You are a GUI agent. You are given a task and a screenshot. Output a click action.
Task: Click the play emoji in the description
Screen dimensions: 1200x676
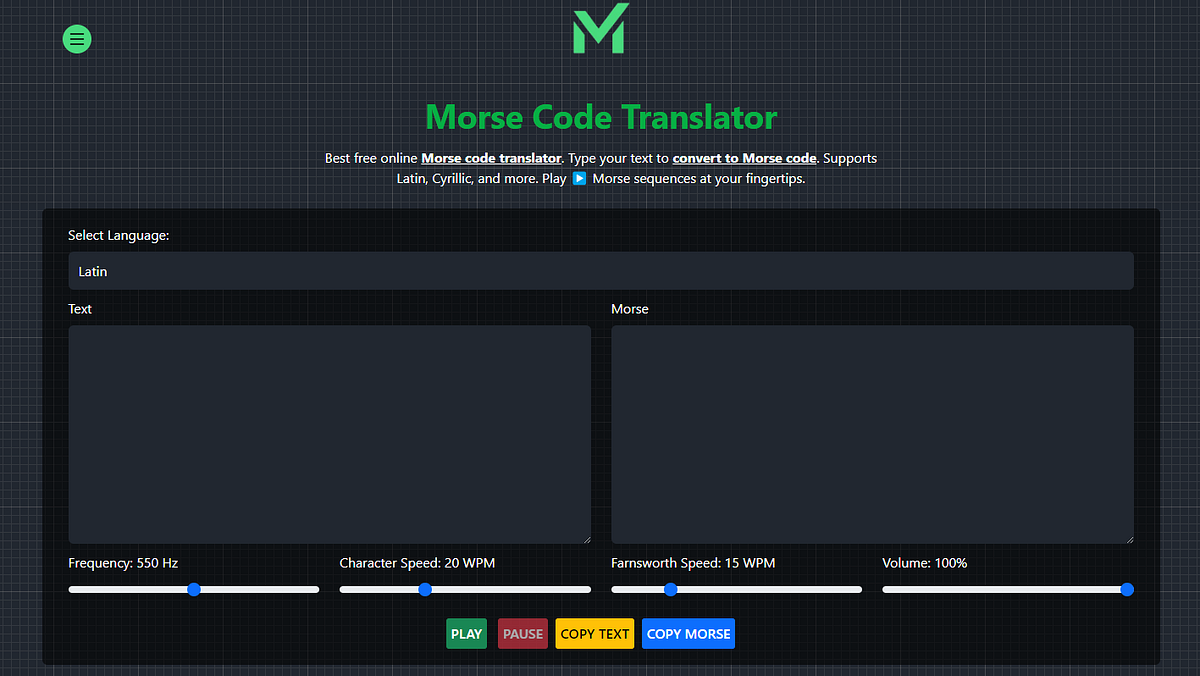tap(579, 178)
